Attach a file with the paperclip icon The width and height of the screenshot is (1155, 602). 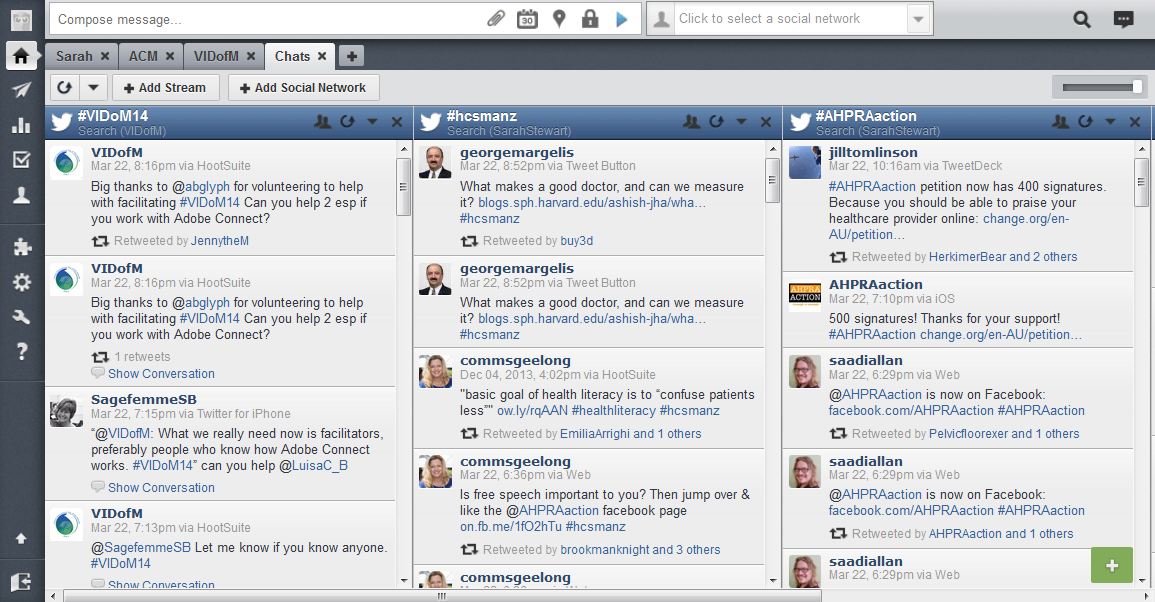click(x=496, y=19)
